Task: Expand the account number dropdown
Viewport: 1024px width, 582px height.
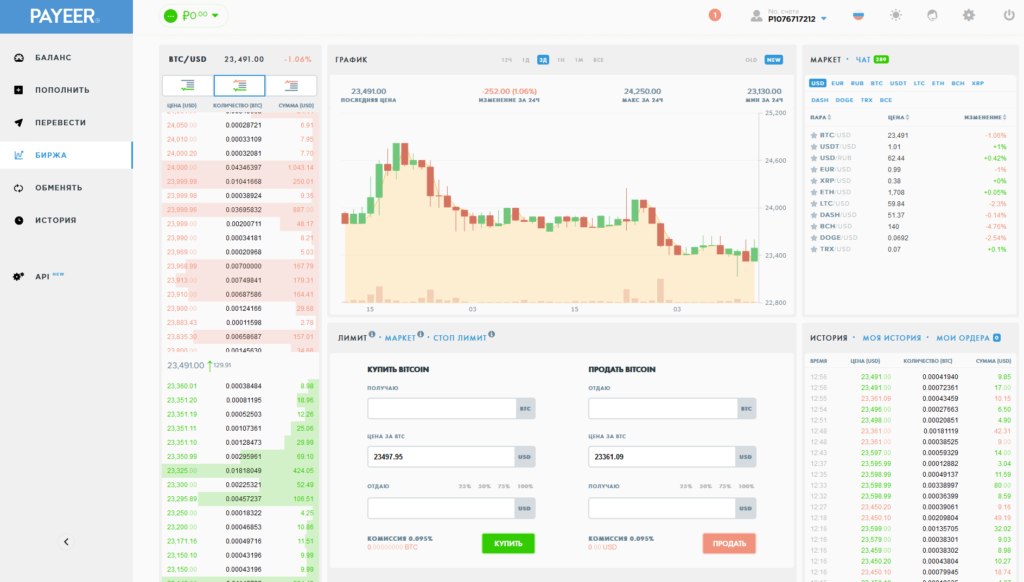Action: (823, 18)
